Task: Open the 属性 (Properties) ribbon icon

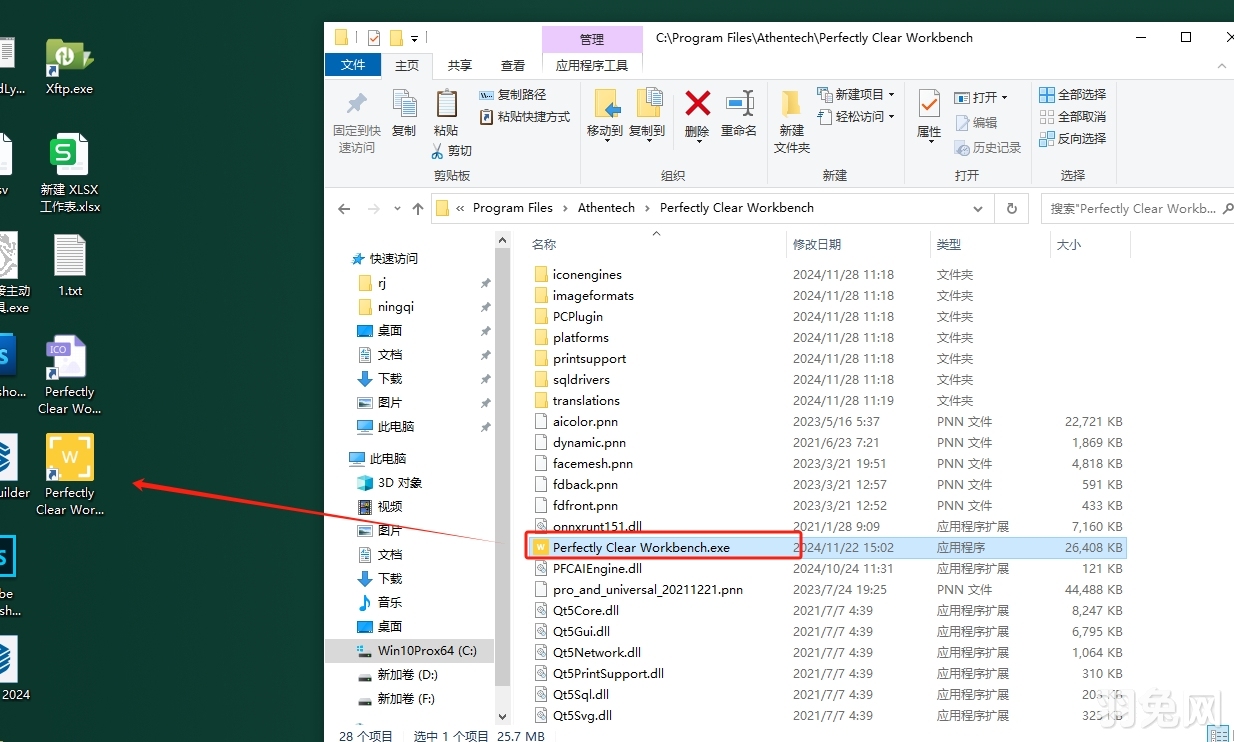Action: point(928,112)
